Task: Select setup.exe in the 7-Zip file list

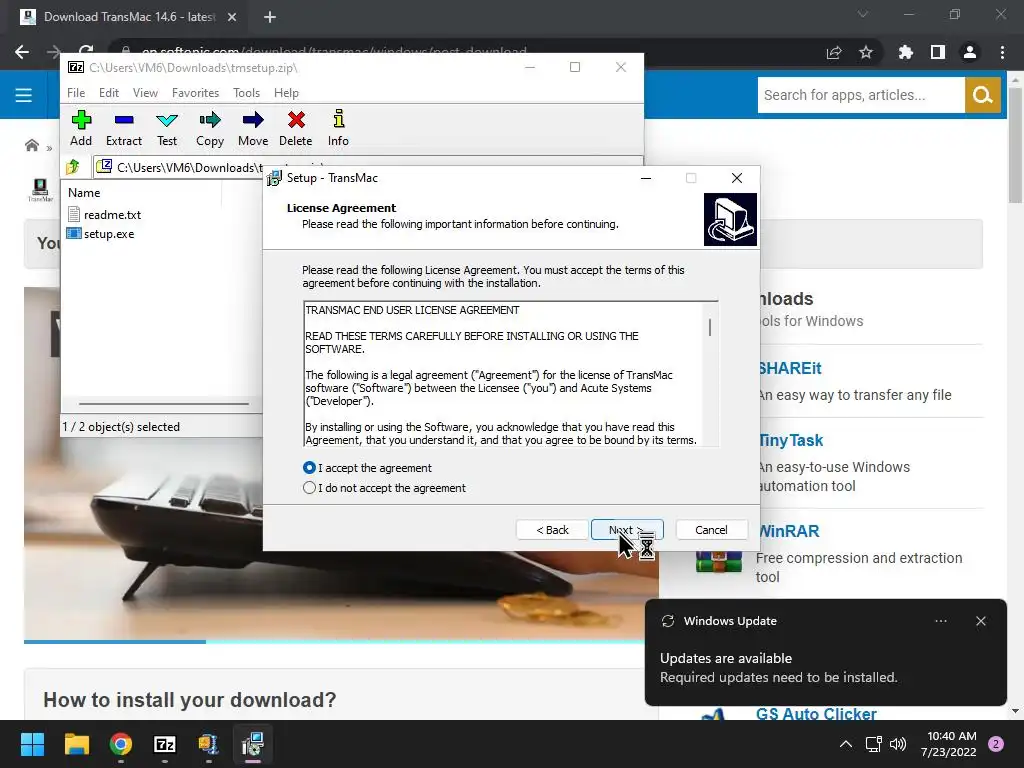Action: [101, 234]
